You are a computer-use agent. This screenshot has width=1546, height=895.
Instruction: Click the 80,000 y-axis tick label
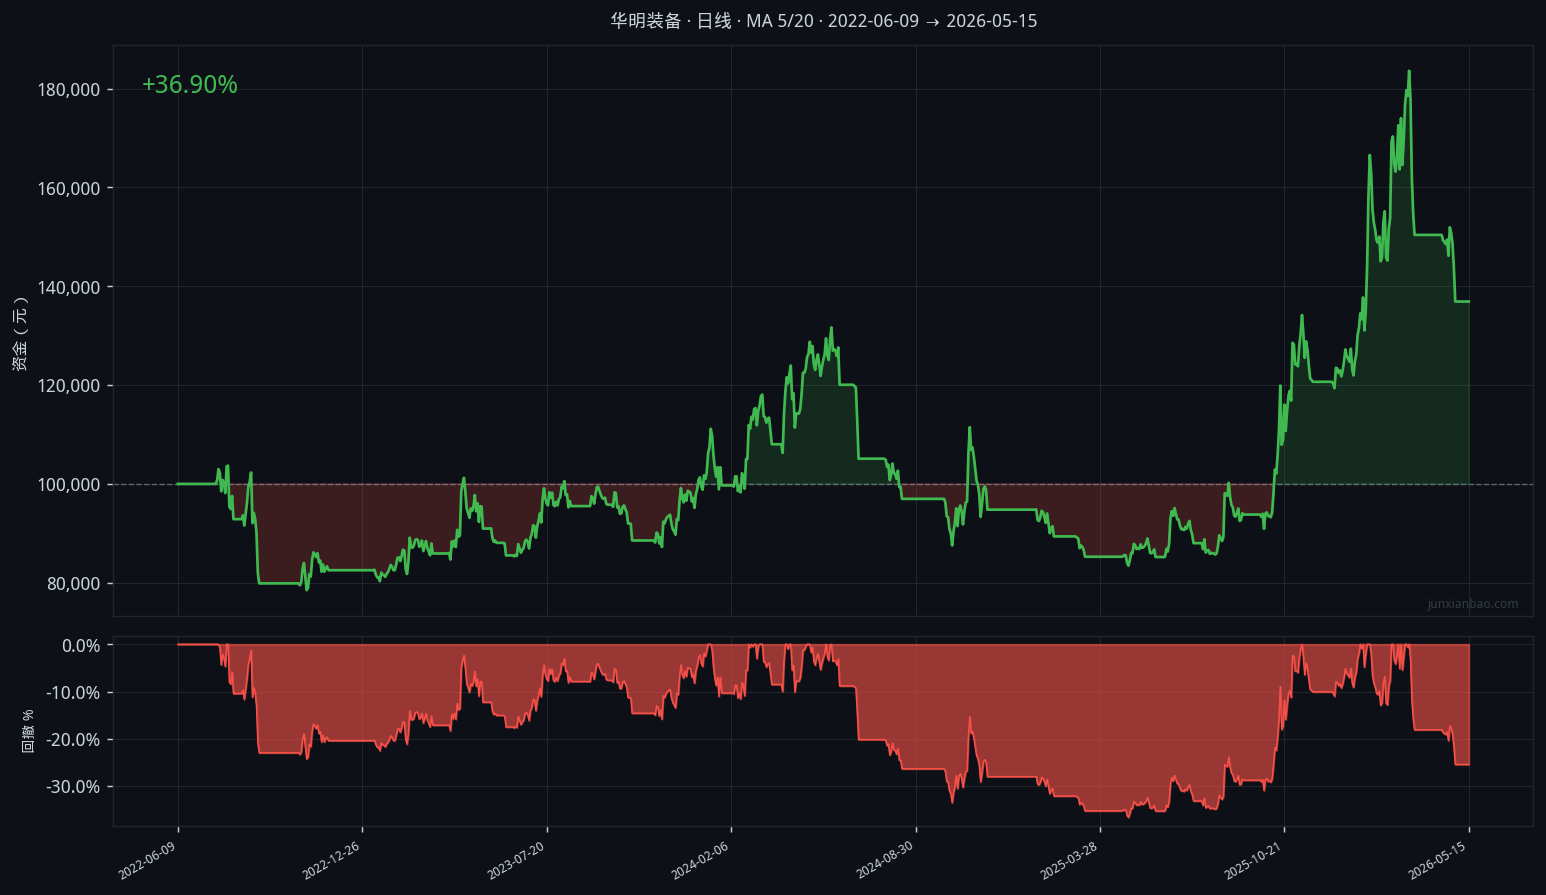coord(74,584)
